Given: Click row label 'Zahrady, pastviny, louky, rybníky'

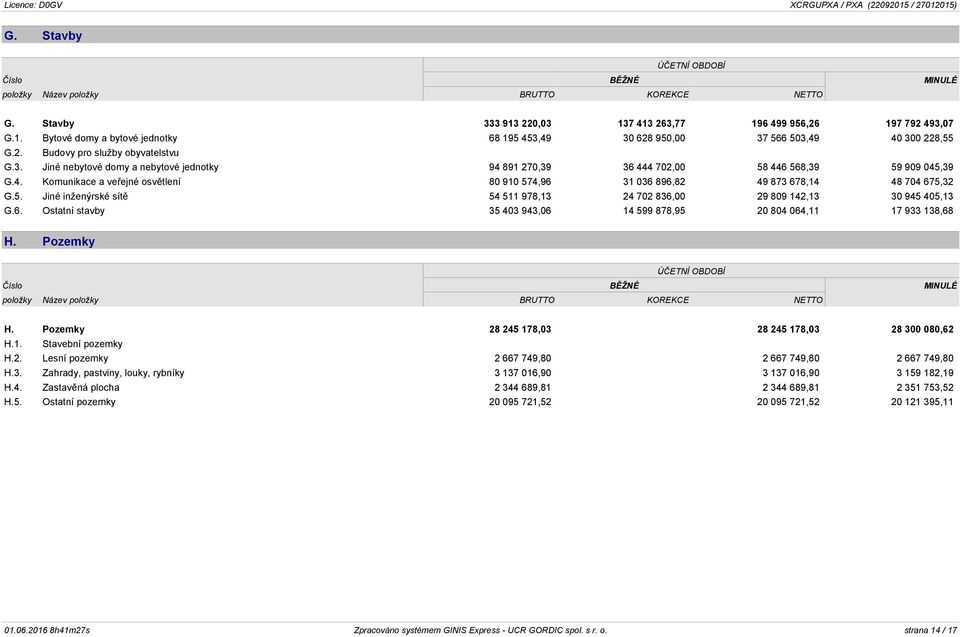Looking at the screenshot, I should pyautogui.click(x=113, y=373).
